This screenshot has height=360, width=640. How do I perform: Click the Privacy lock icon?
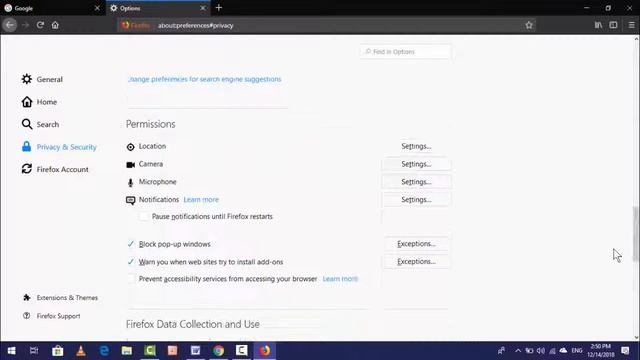click(27, 147)
